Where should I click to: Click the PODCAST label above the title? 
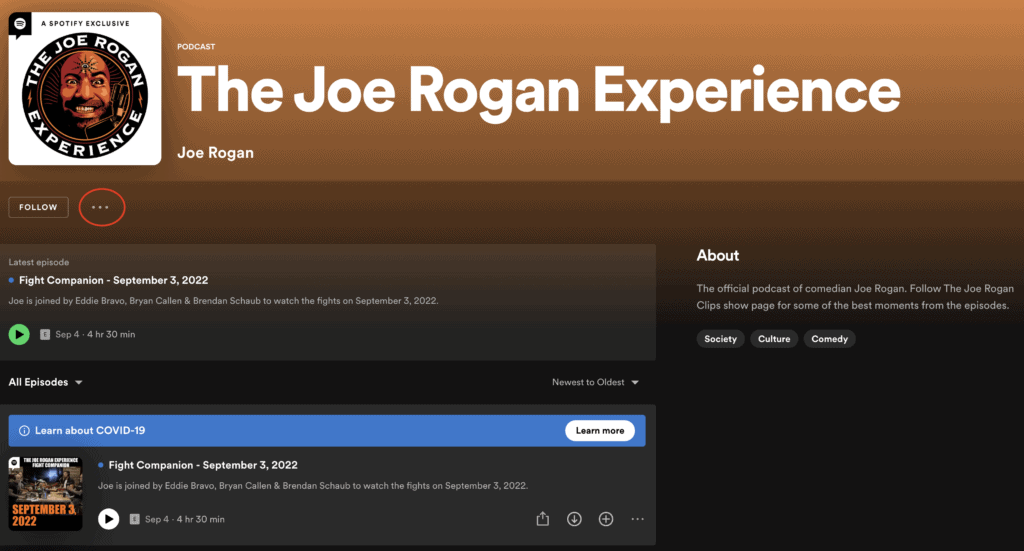point(196,47)
